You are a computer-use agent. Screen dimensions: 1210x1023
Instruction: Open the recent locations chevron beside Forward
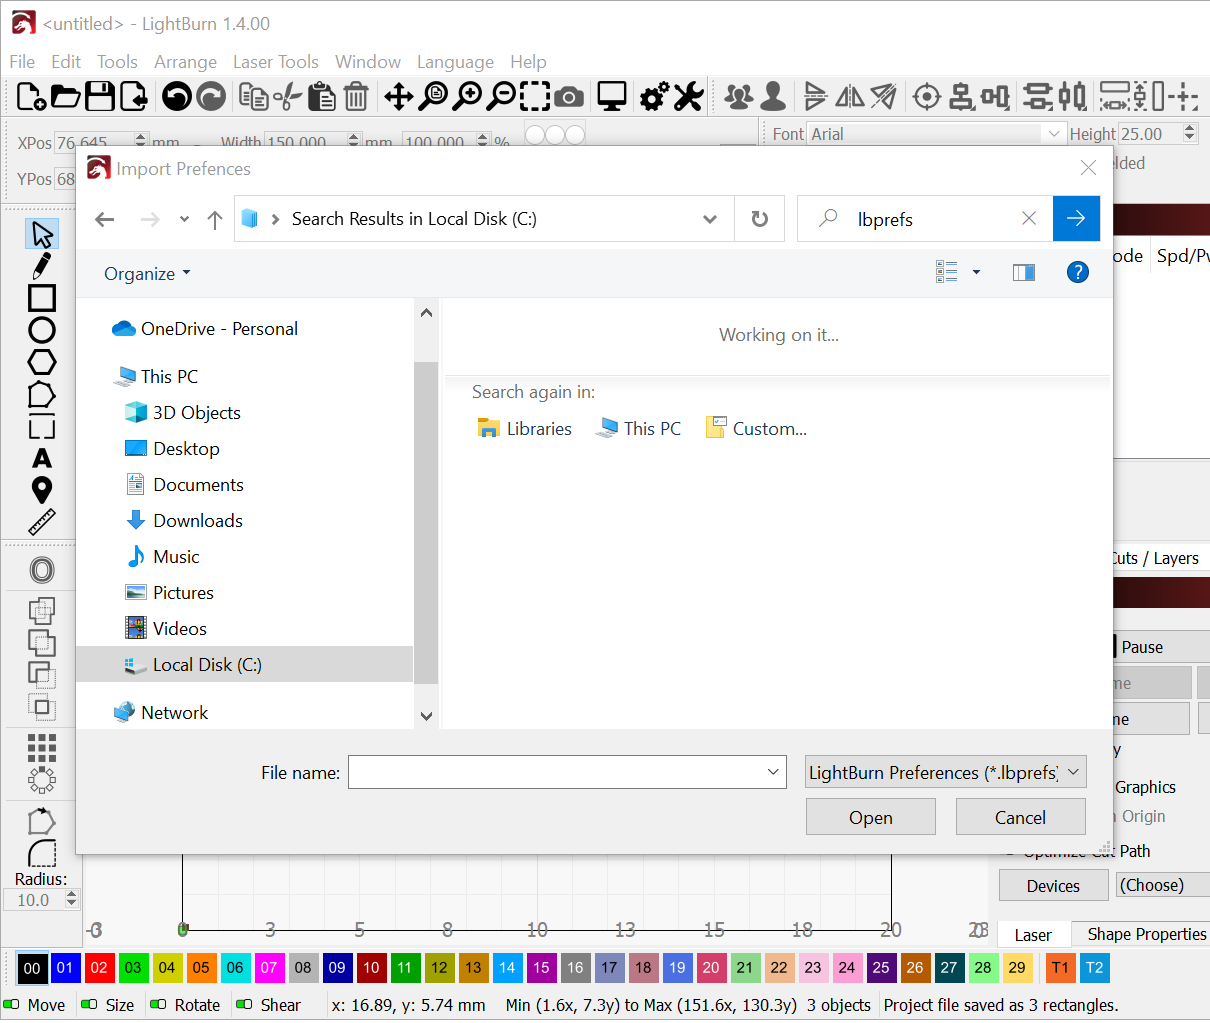[184, 219]
